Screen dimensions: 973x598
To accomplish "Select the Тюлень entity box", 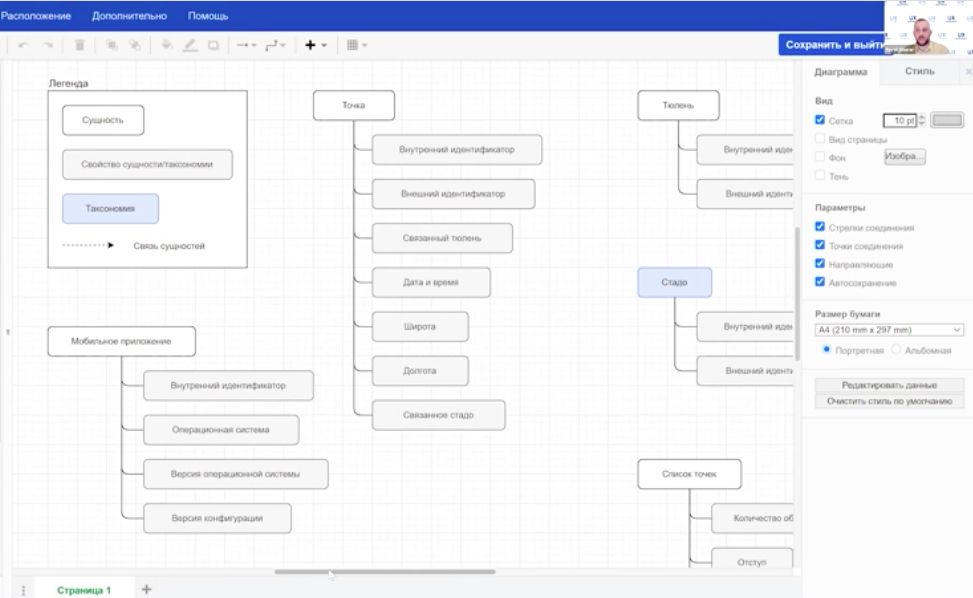I will (x=678, y=105).
